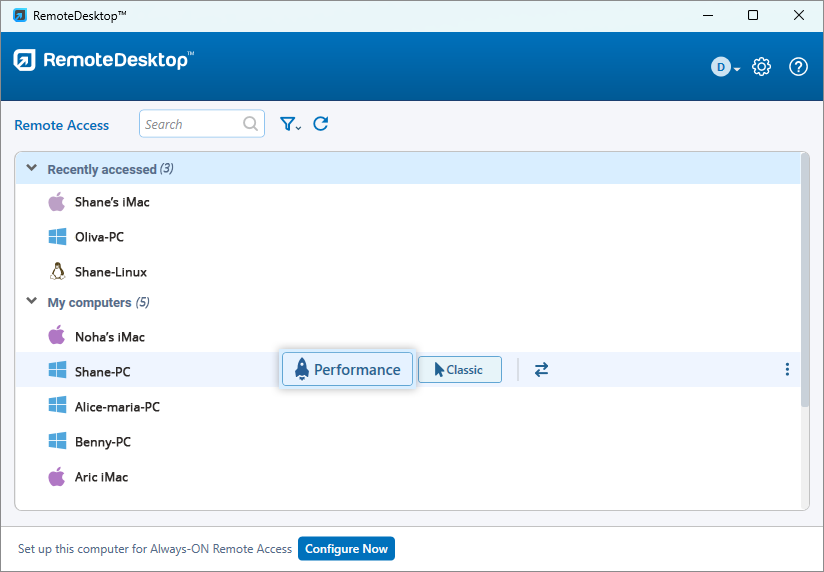Open the Remote Access tab
Image resolution: width=824 pixels, height=572 pixels.
pos(62,125)
